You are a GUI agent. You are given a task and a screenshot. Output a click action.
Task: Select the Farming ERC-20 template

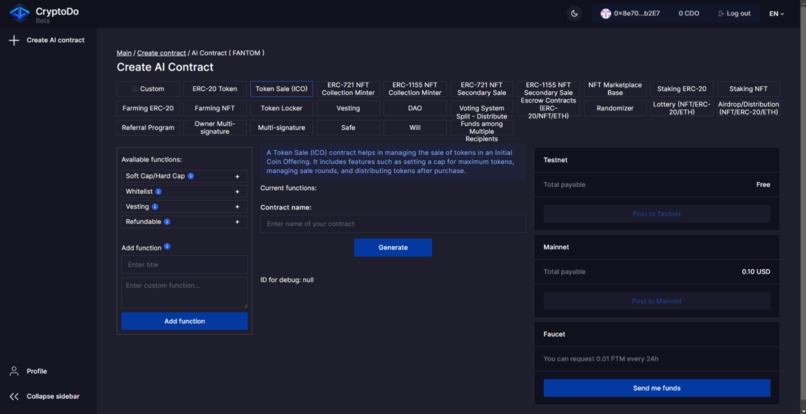[148, 109]
